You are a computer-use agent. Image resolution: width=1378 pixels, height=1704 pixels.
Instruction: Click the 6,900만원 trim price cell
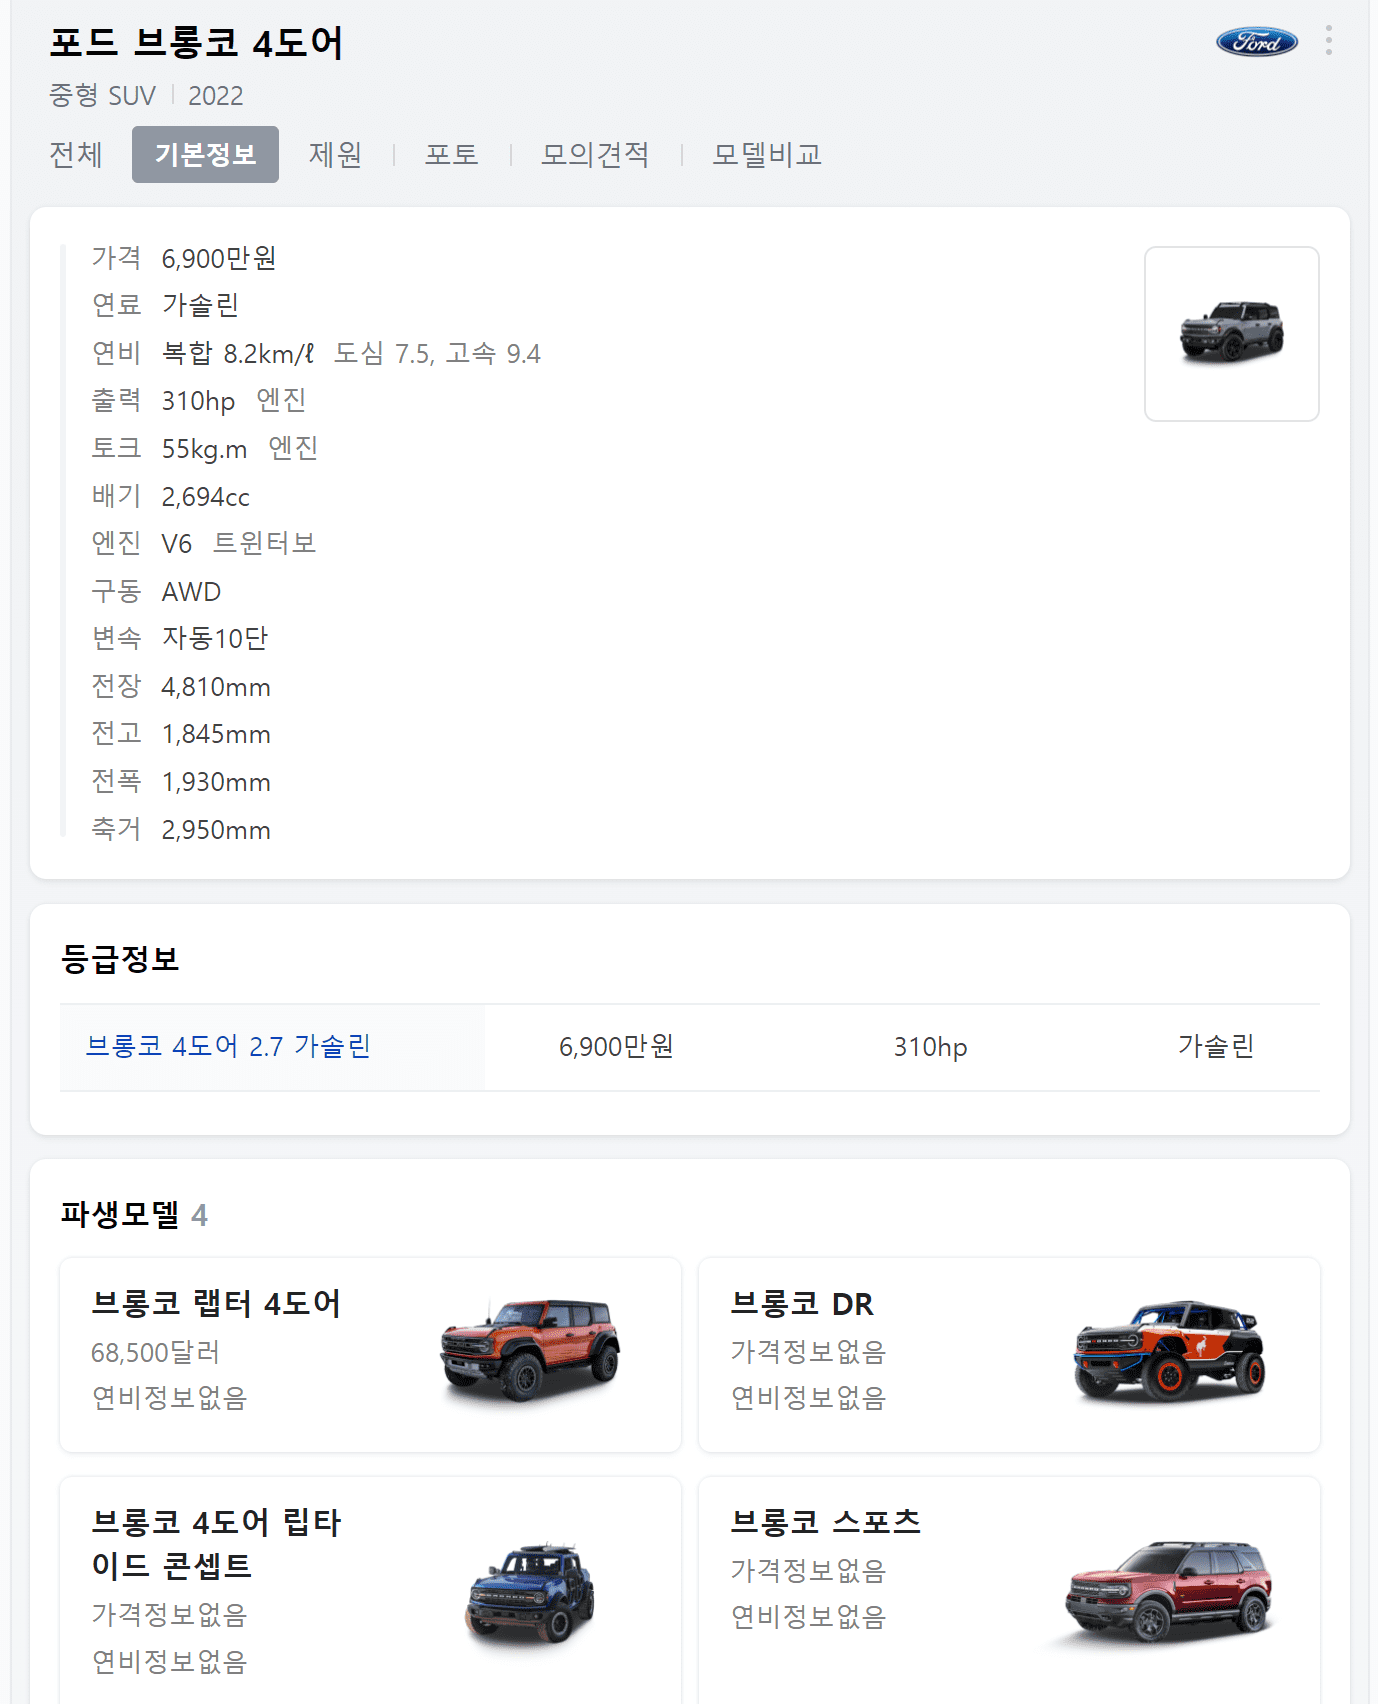(616, 1046)
